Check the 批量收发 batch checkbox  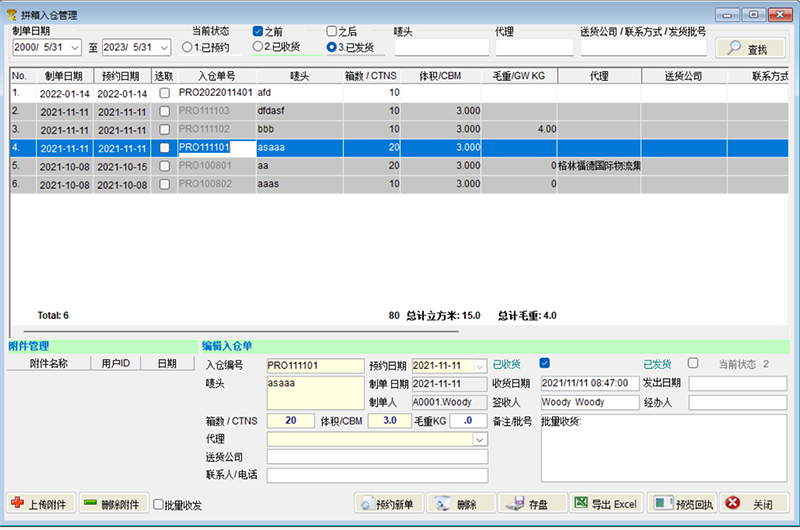point(159,505)
